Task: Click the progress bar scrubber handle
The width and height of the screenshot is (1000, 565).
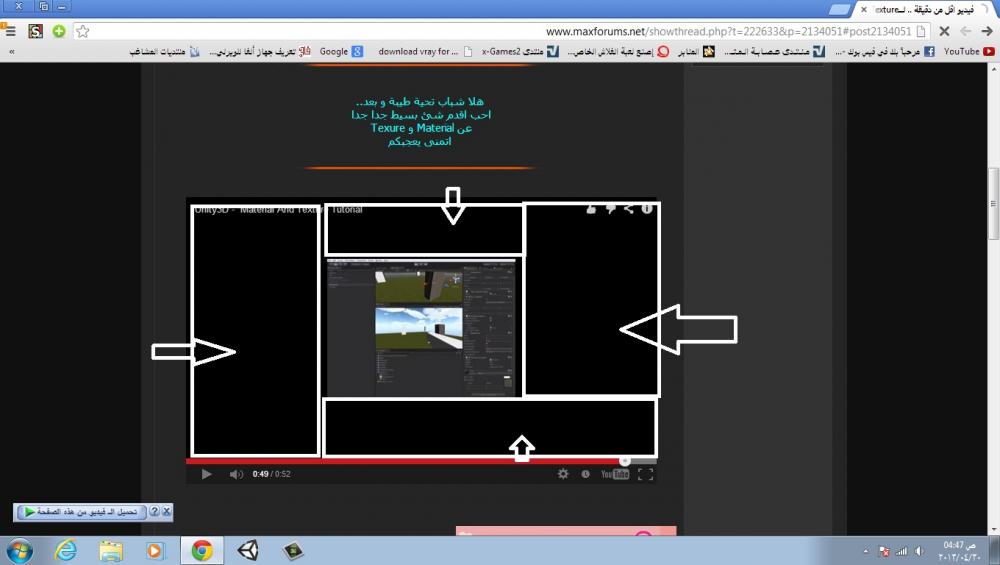Action: tap(625, 461)
